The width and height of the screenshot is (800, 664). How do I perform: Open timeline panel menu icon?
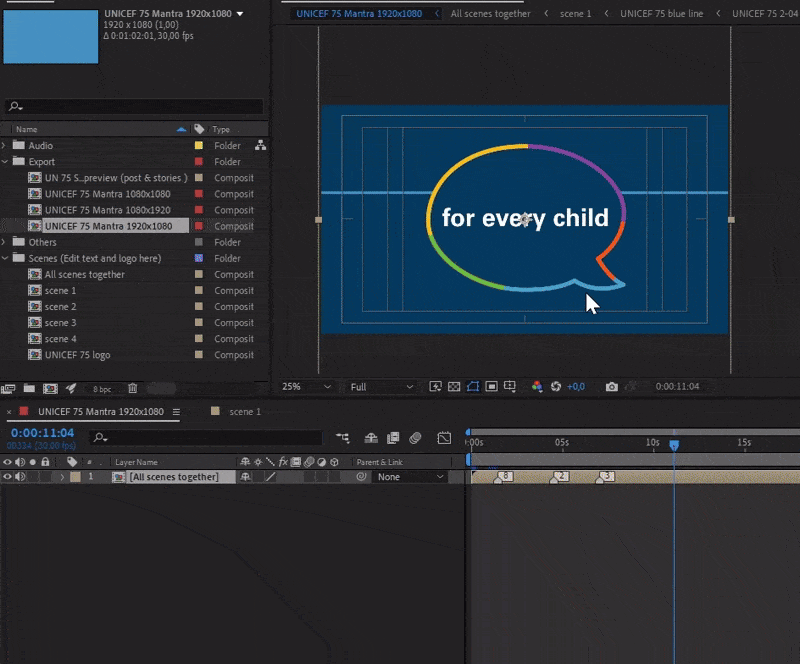point(176,412)
